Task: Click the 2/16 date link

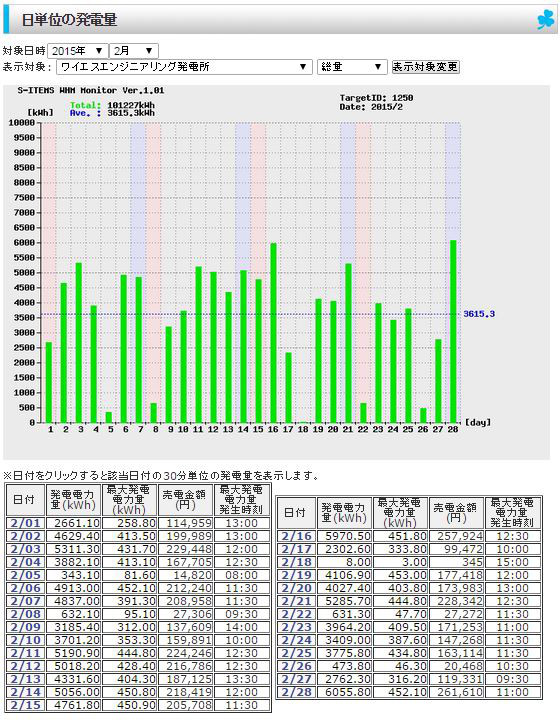Action: coord(297,536)
